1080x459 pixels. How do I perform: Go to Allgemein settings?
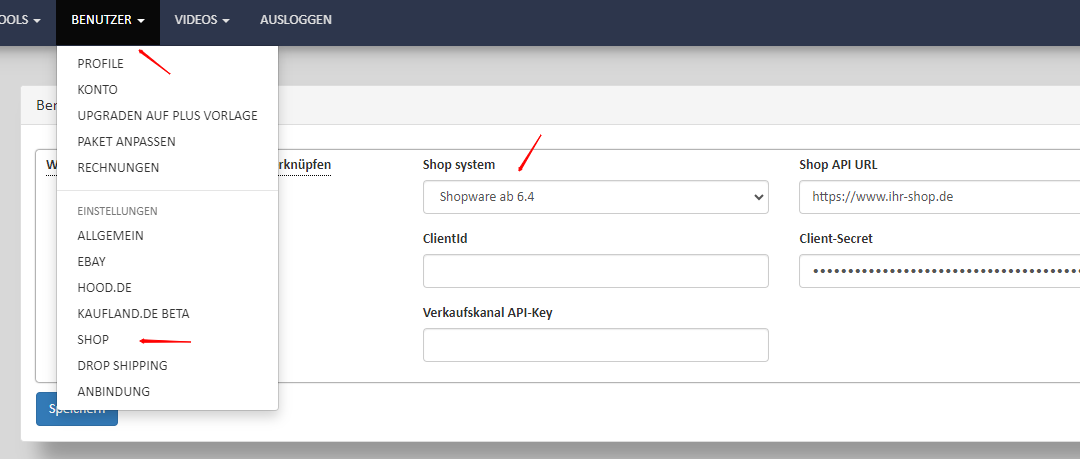(110, 236)
